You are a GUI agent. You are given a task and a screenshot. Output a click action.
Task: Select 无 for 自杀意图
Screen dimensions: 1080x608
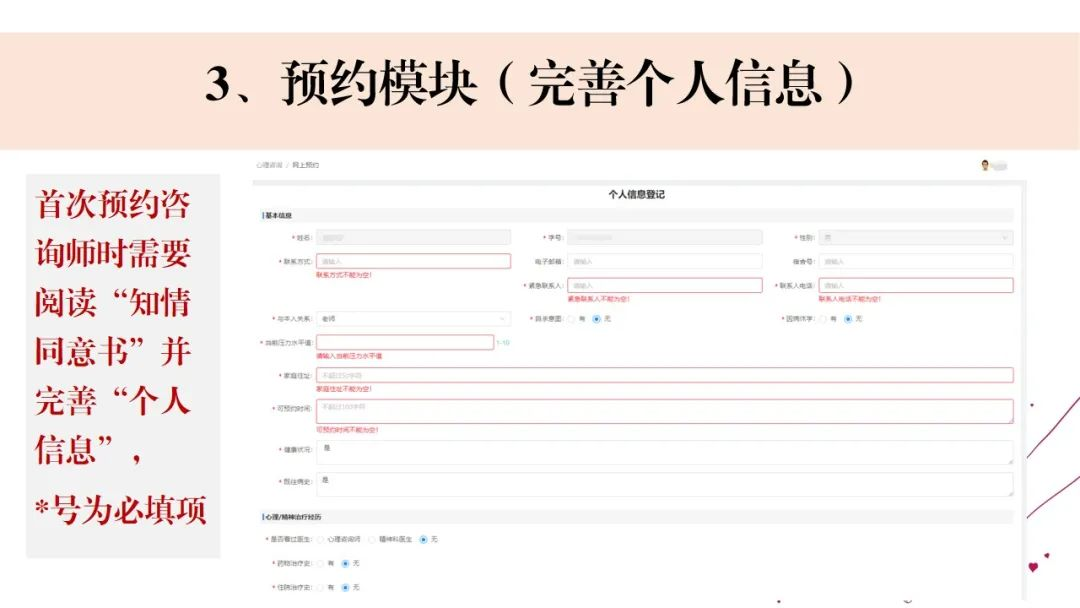click(596, 319)
